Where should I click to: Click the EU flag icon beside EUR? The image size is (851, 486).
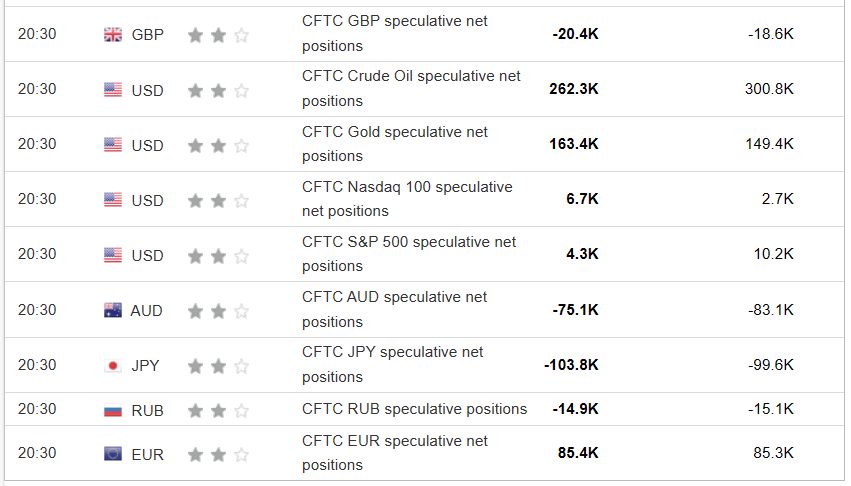click(x=113, y=454)
